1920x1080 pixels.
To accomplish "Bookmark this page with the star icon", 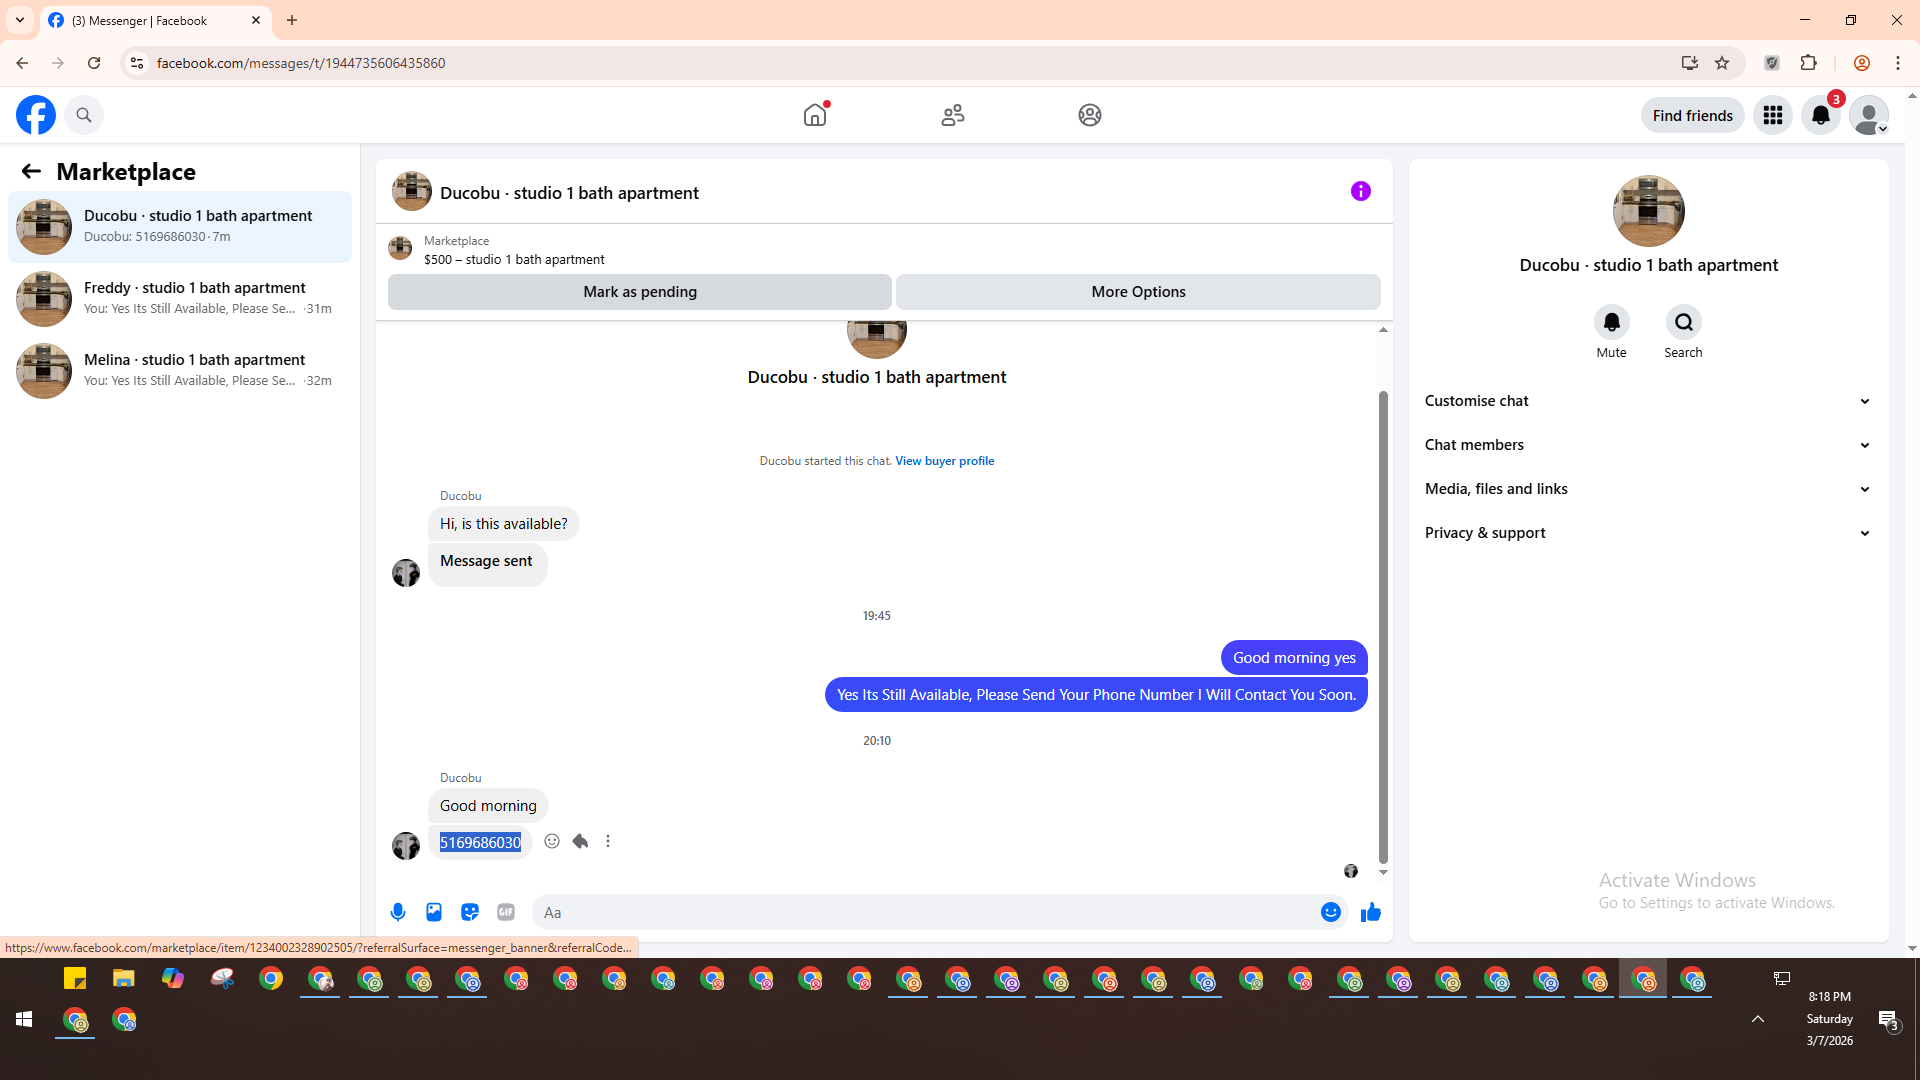I will (x=1722, y=63).
